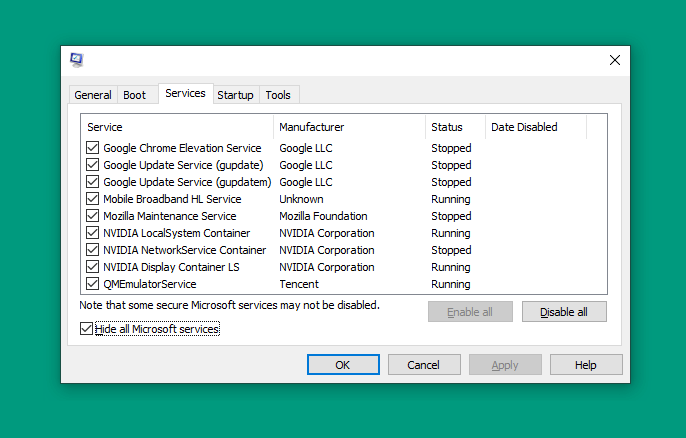
Task: Switch to the General tab
Action: [93, 95]
